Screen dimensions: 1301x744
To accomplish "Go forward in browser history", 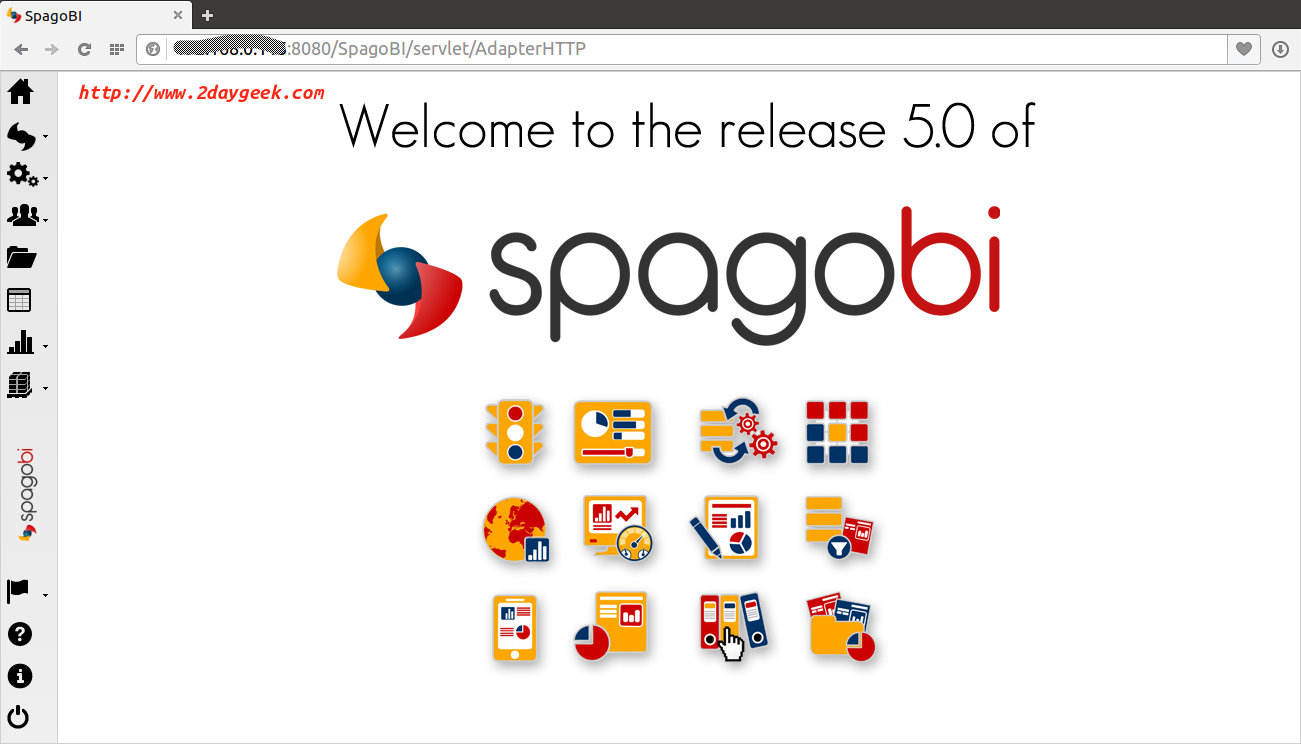I will [x=53, y=49].
